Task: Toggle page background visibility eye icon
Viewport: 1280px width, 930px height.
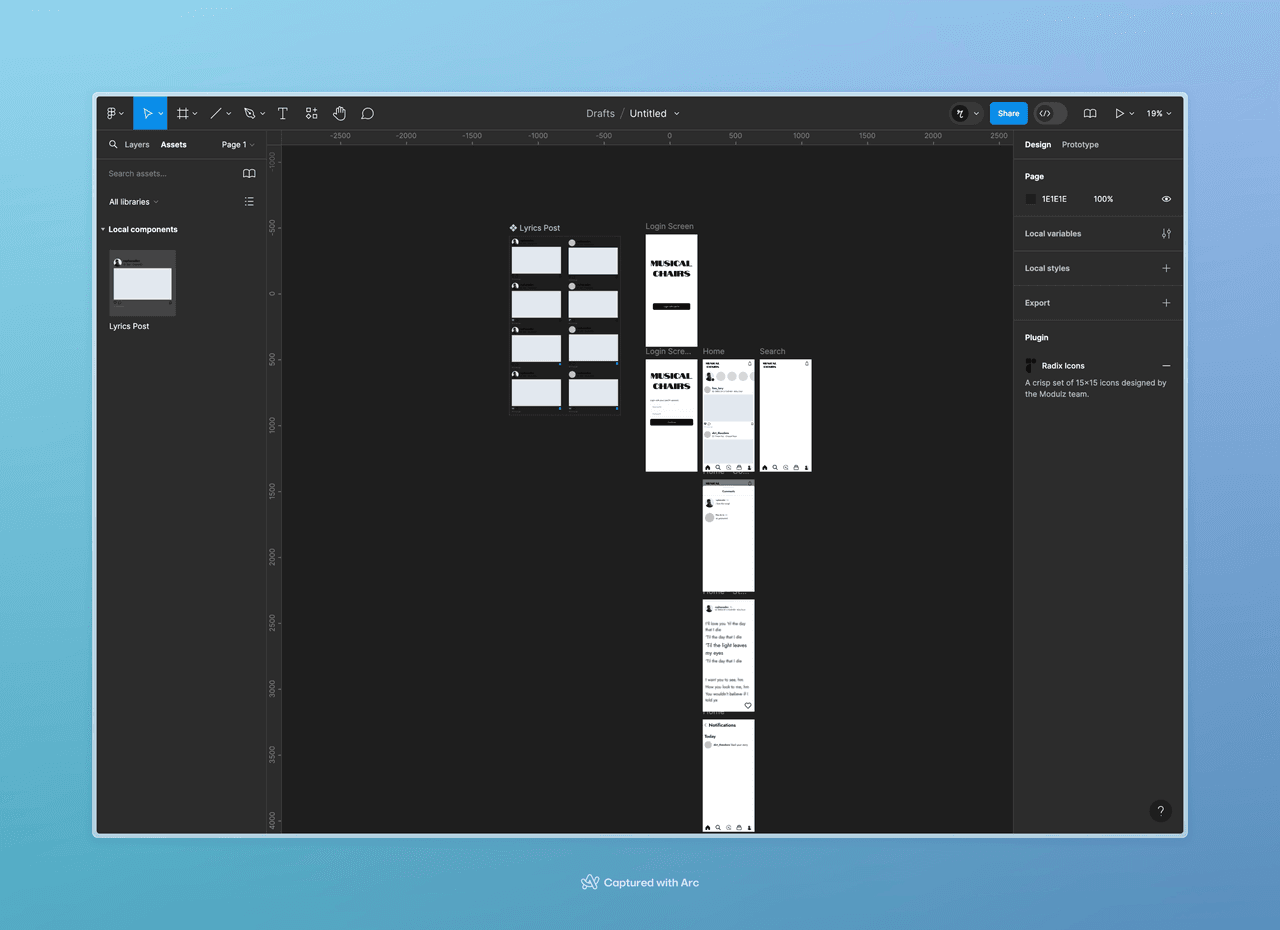Action: pyautogui.click(x=1166, y=199)
